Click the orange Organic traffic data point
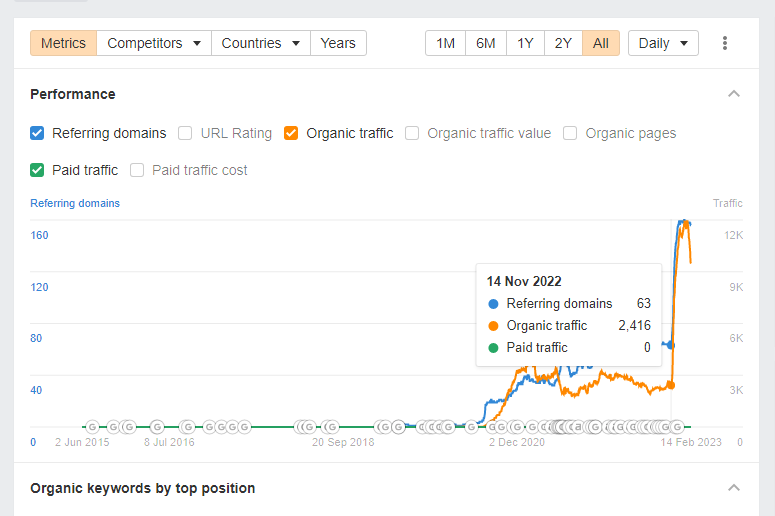This screenshot has width=775, height=516. (671, 385)
